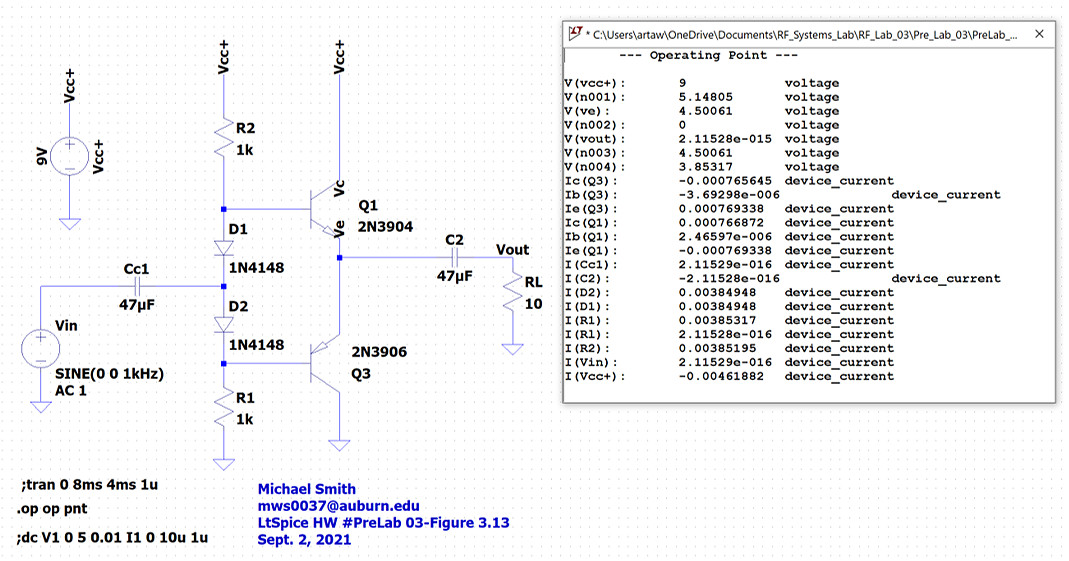Select the Ib(Q1) device current row
The height and width of the screenshot is (561, 1069).
[x=729, y=237]
